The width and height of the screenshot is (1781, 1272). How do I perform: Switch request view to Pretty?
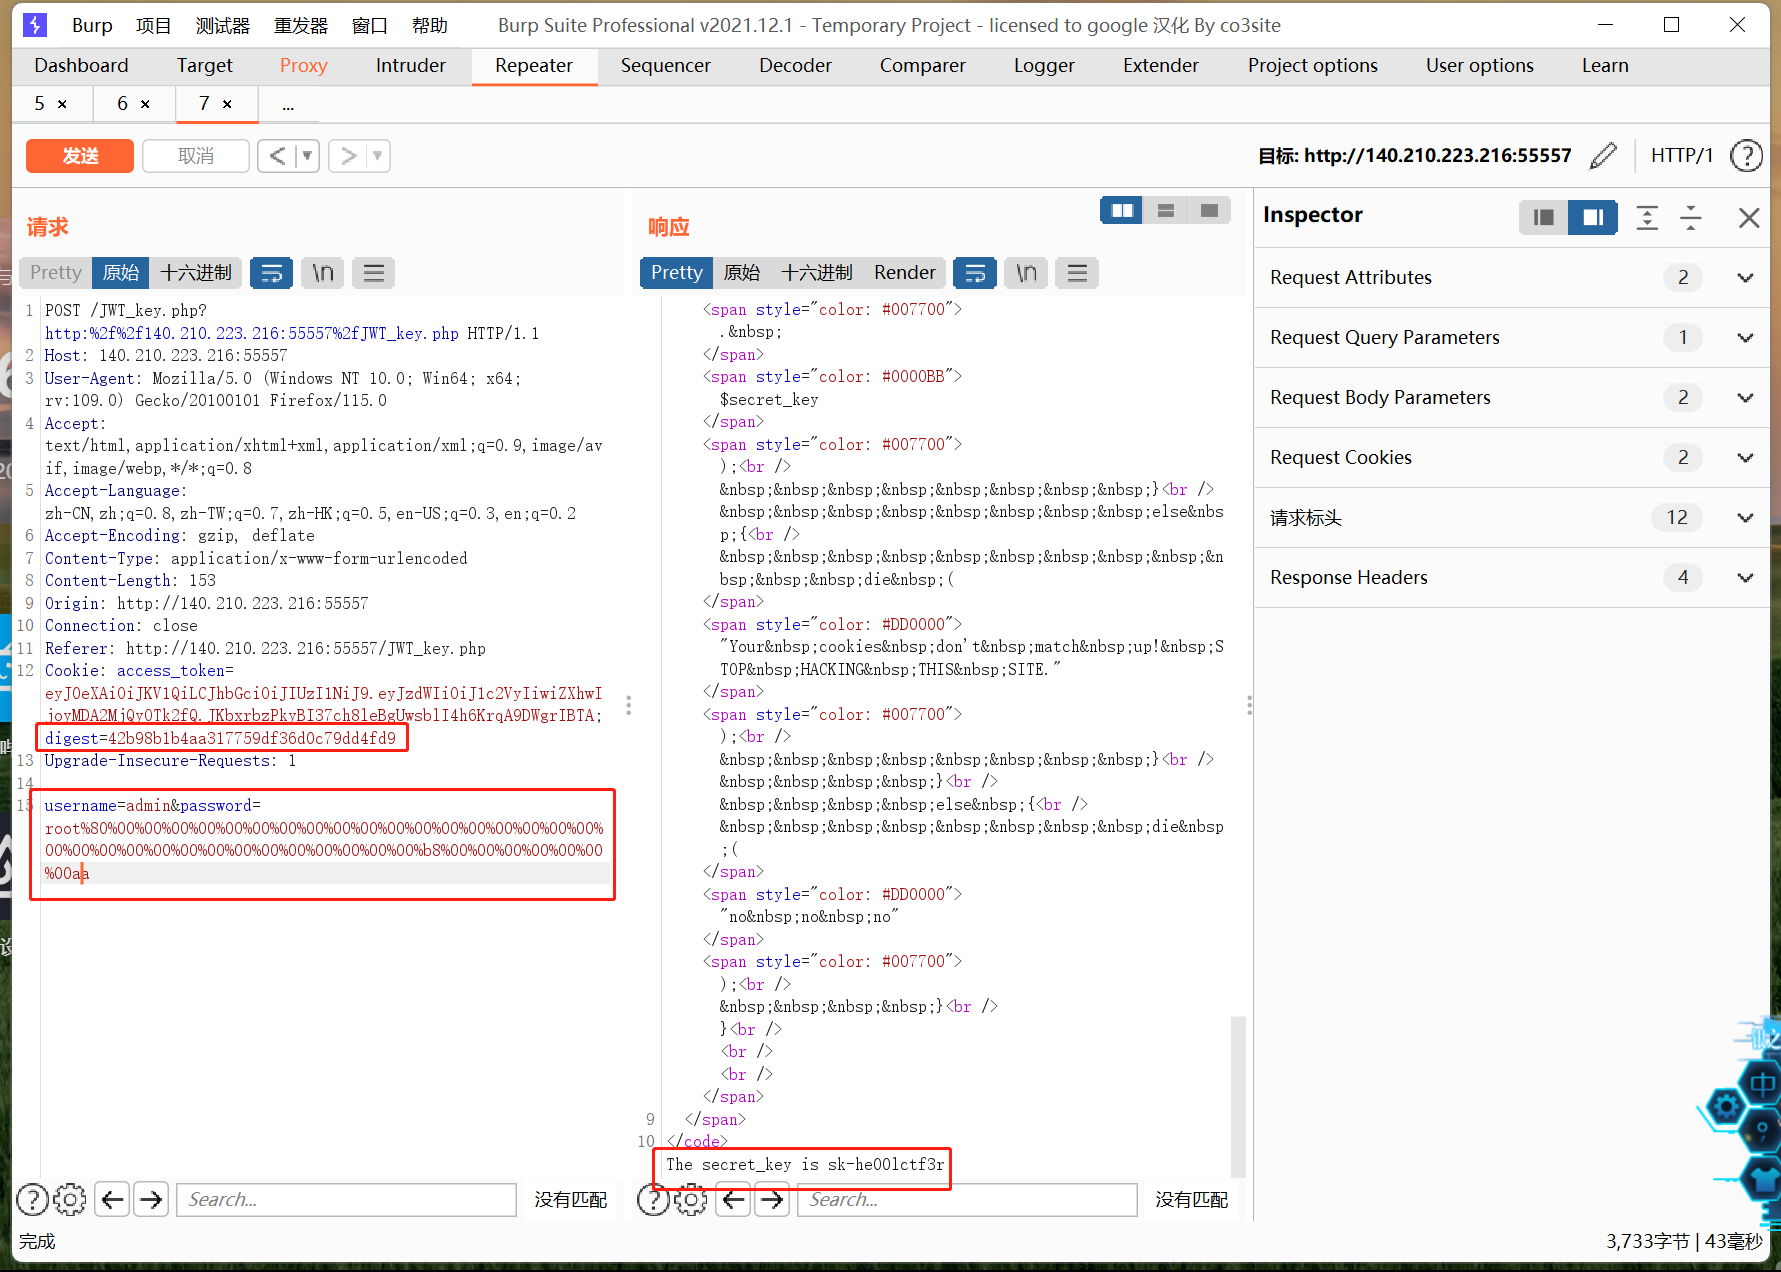pyautogui.click(x=55, y=272)
